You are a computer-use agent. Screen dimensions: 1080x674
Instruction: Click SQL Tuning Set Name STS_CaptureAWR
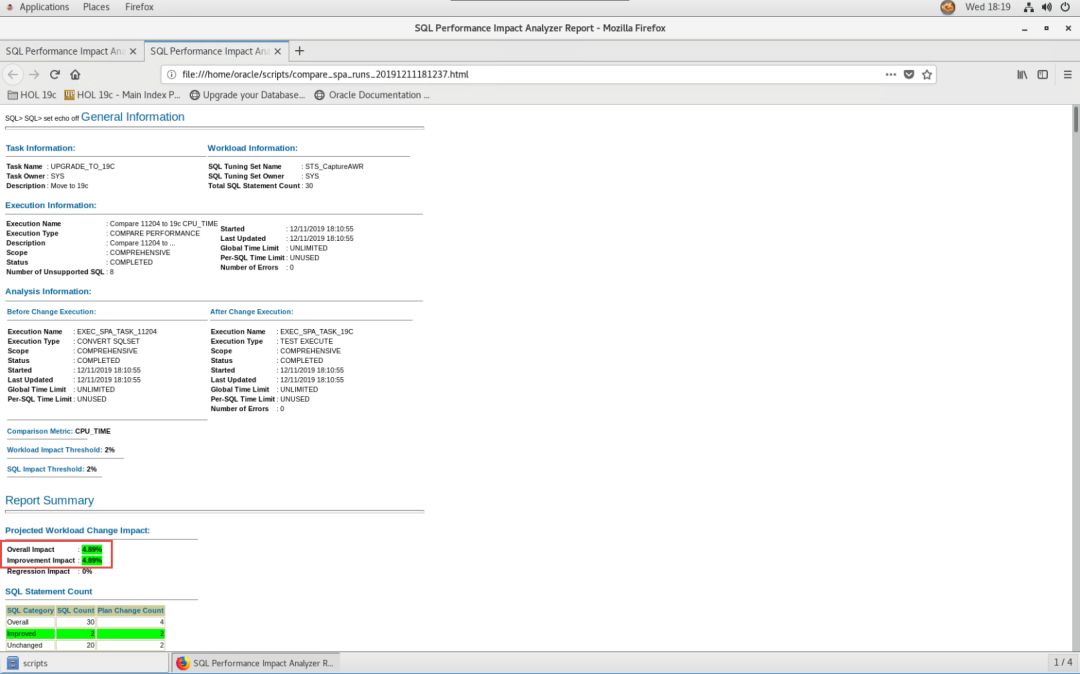click(334, 167)
